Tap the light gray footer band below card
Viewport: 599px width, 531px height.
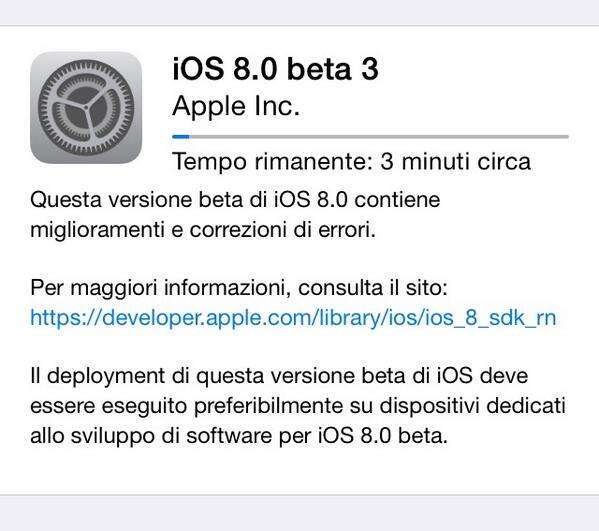point(300,513)
